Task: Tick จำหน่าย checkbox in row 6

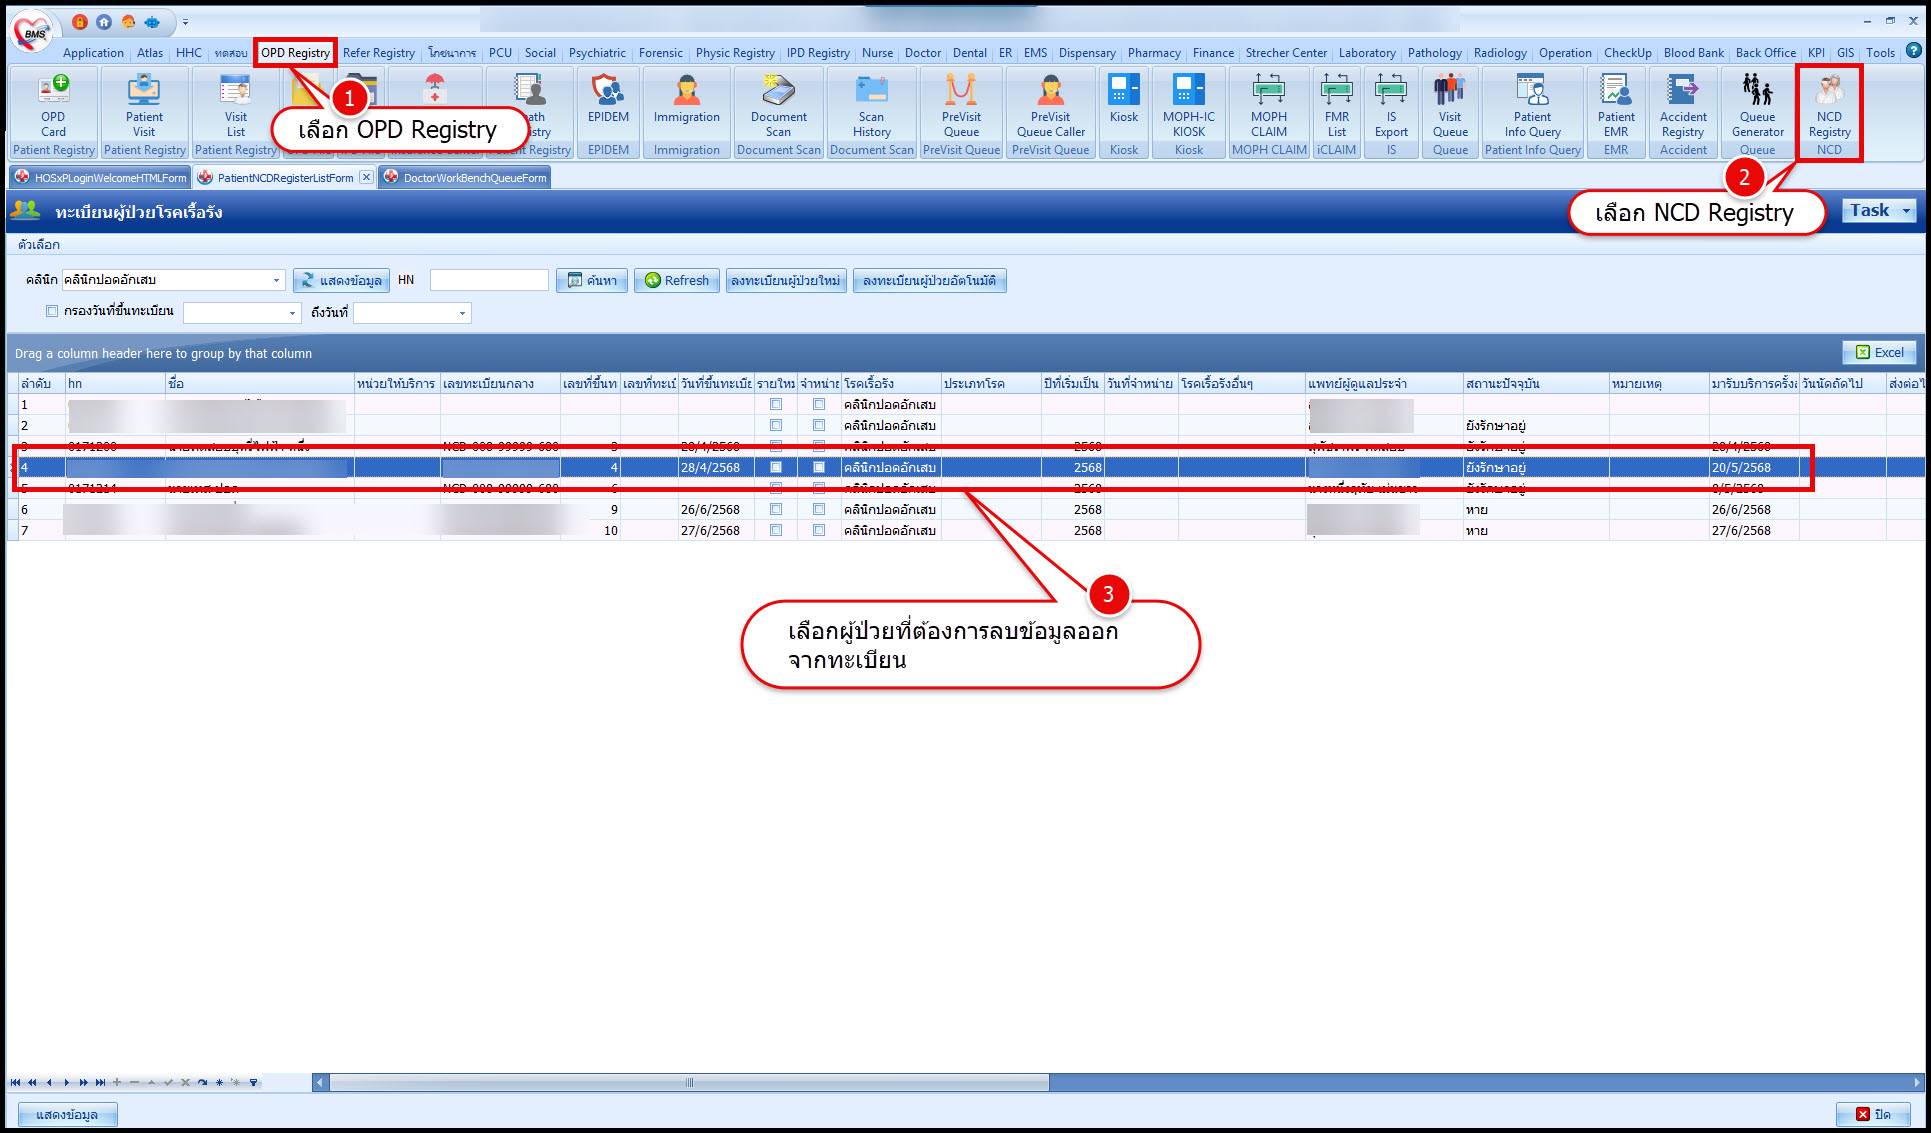Action: tap(819, 510)
